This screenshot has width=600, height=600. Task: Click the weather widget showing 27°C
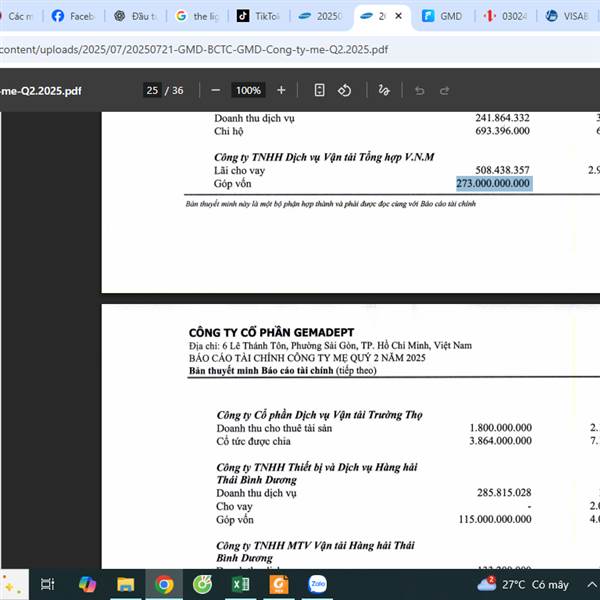coord(523,584)
